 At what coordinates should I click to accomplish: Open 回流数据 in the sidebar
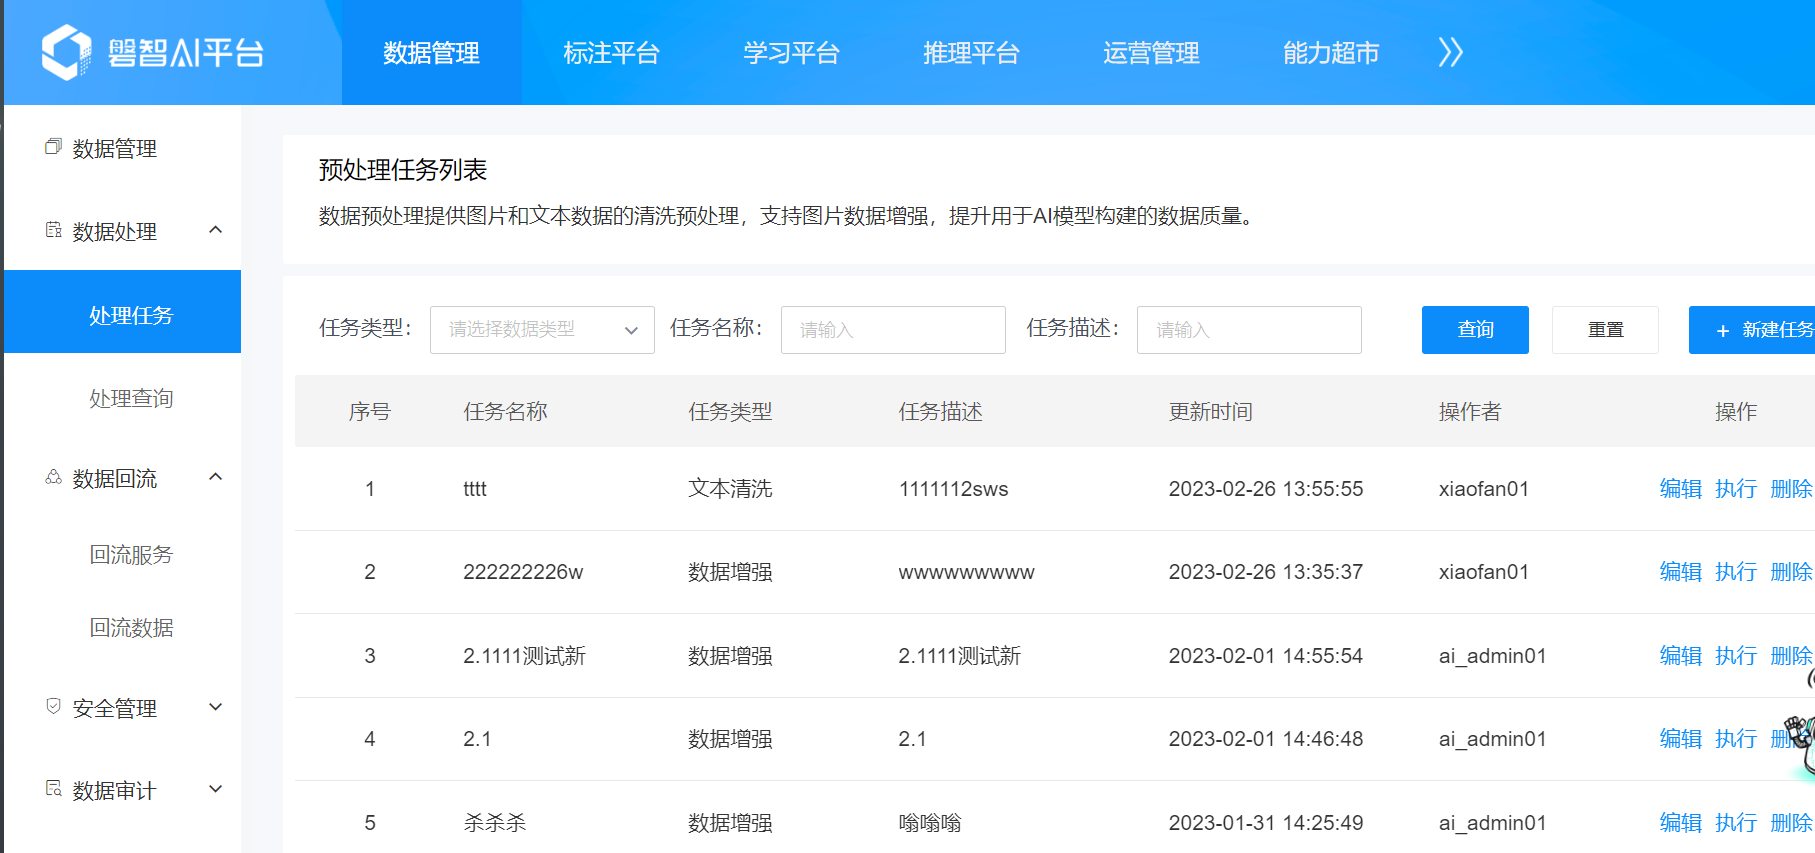click(131, 627)
